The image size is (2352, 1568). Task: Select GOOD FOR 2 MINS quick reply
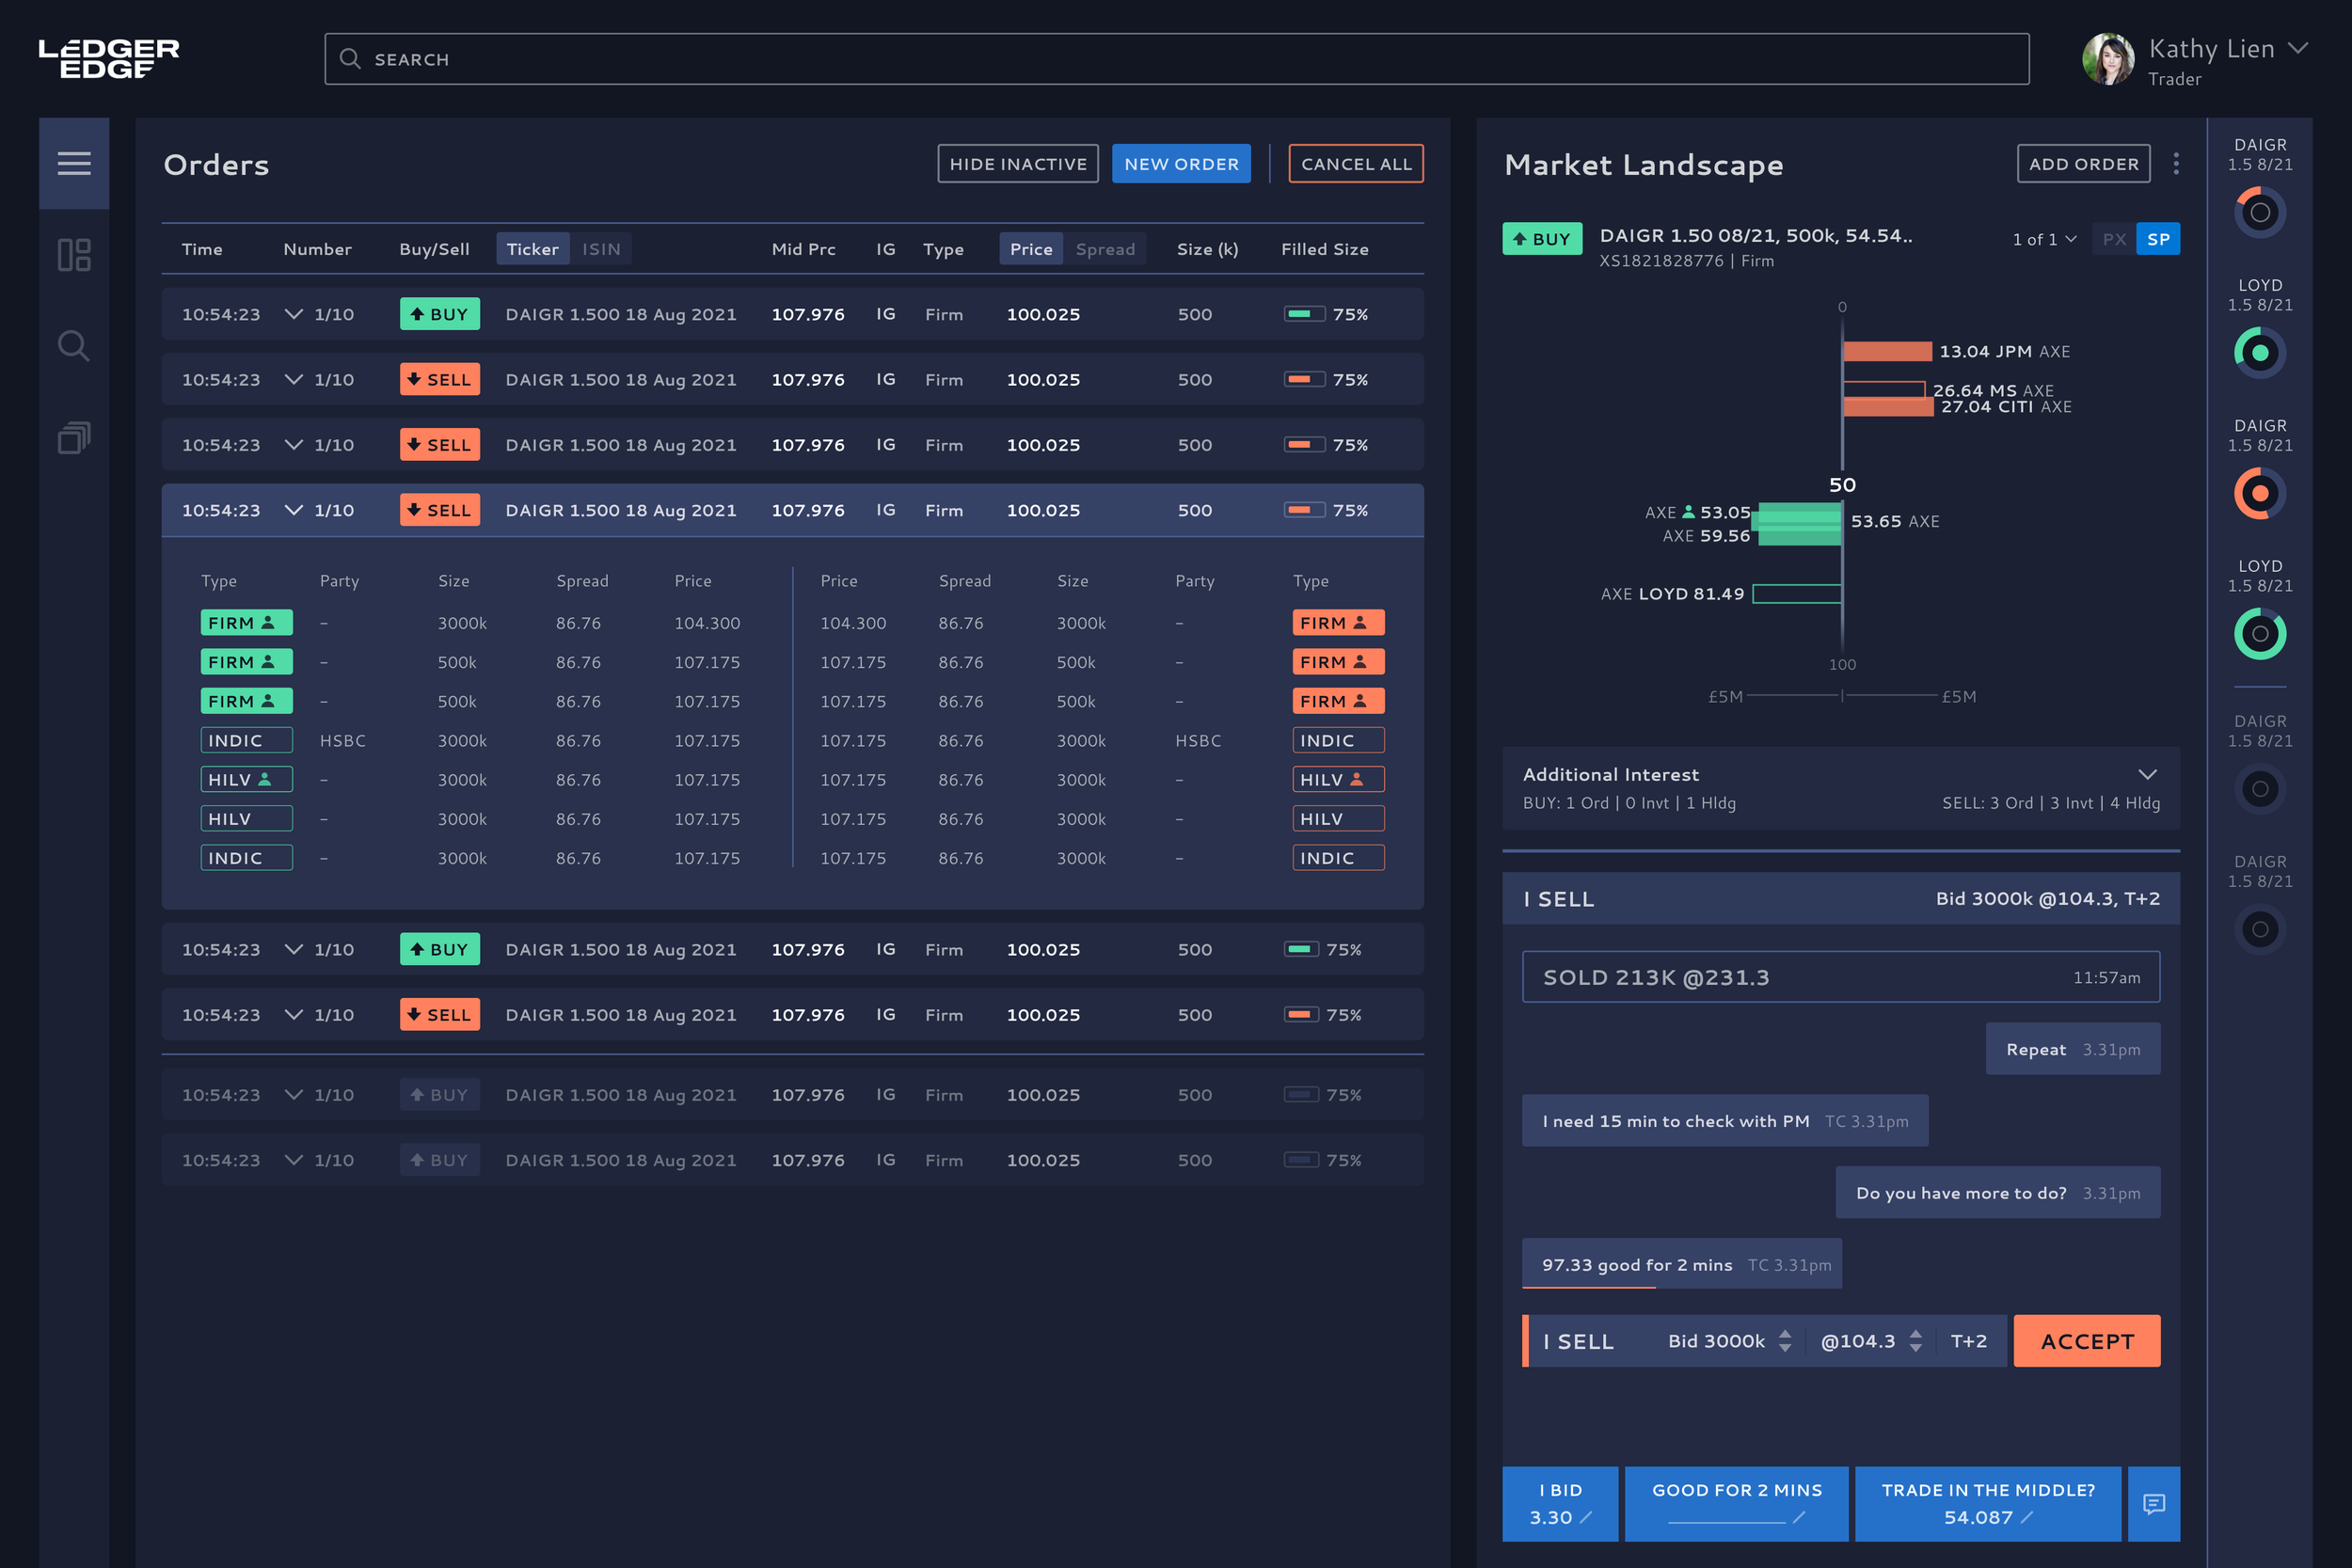(x=1736, y=1503)
